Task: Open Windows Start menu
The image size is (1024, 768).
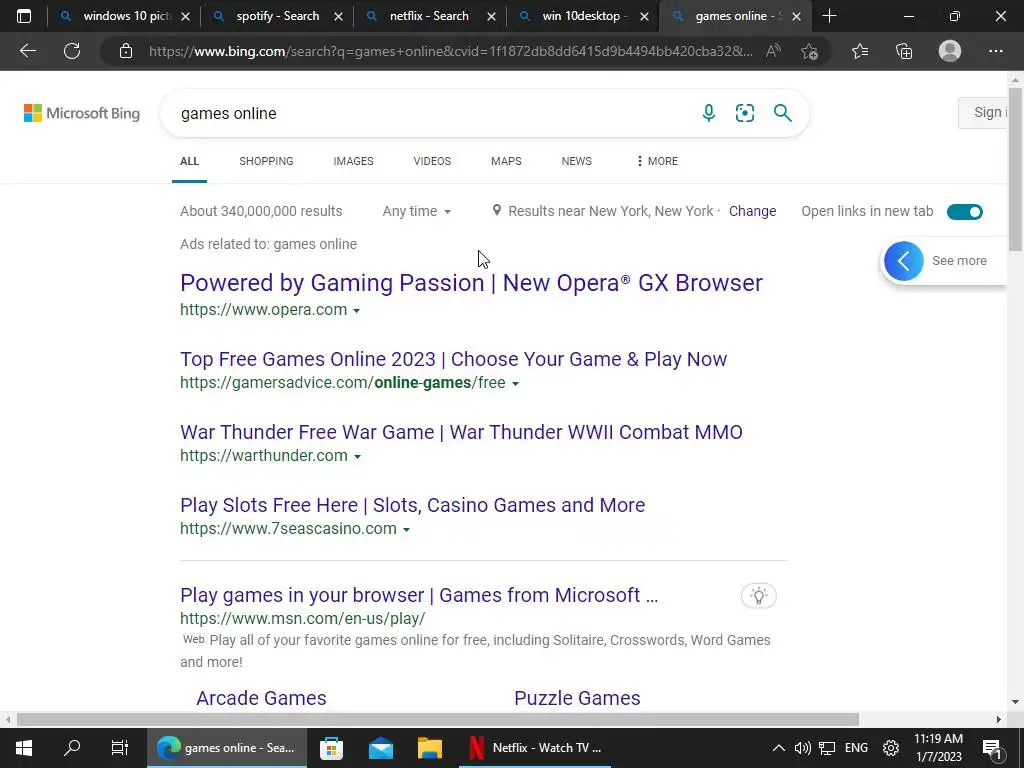Action: [x=24, y=748]
